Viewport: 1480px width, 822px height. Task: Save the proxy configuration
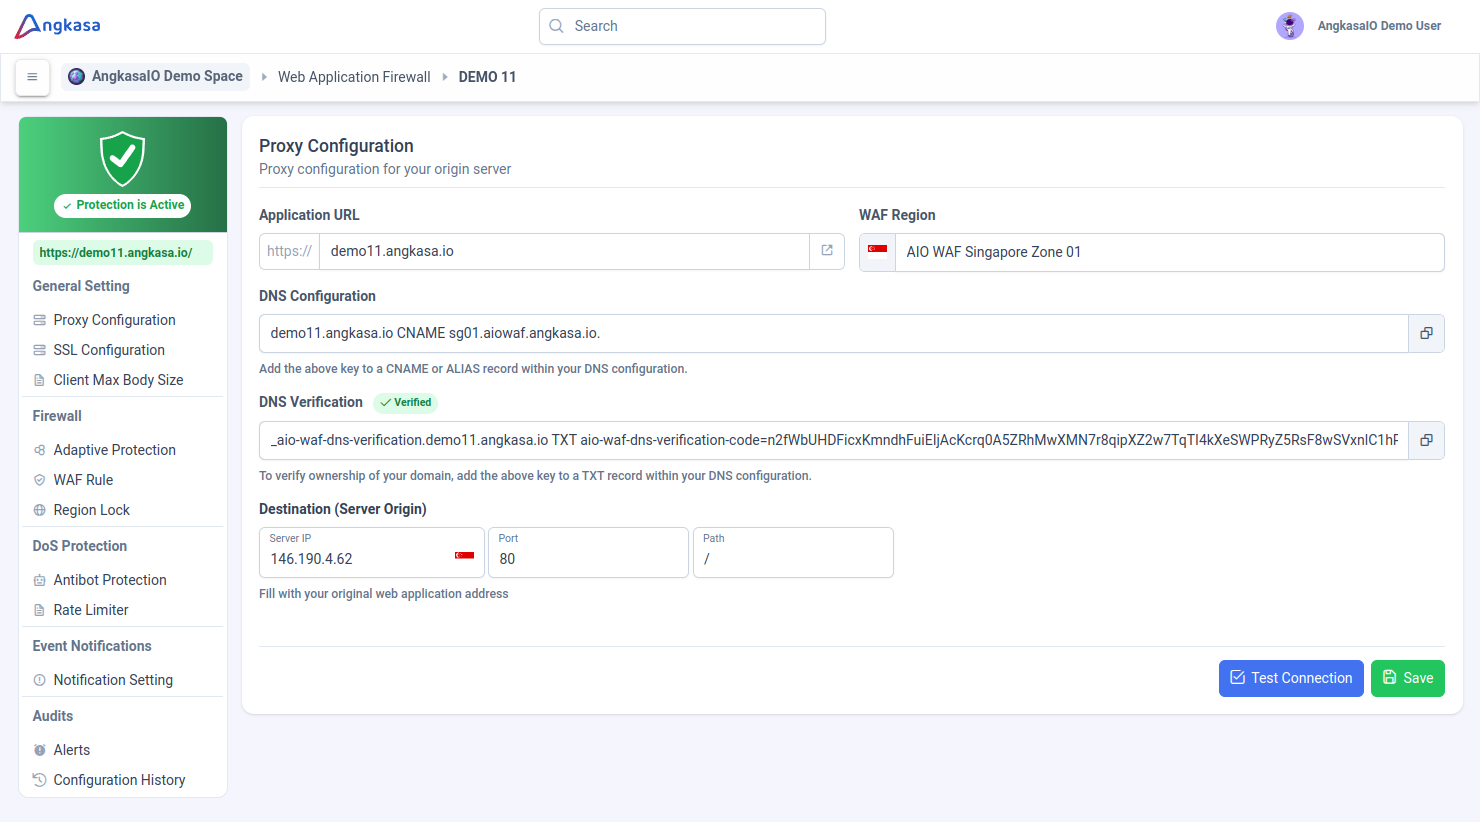pos(1408,678)
